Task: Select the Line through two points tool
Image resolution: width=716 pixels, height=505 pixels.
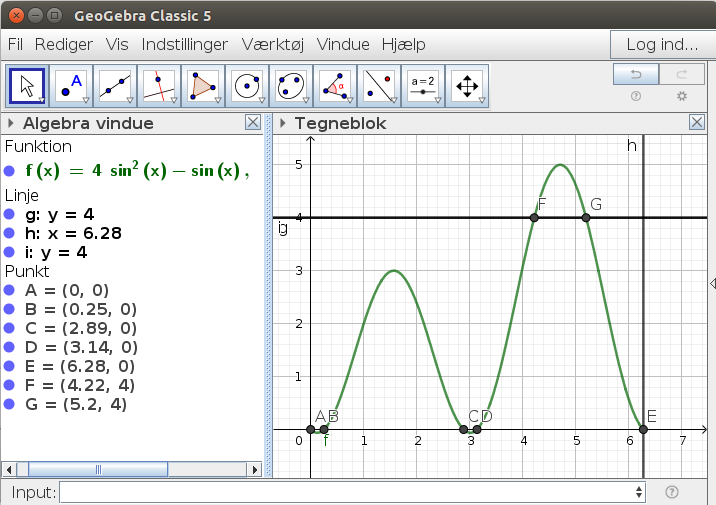Action: (x=115, y=86)
